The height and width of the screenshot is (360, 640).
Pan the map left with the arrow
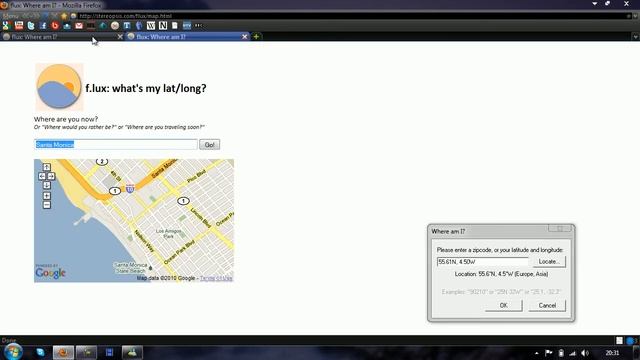(42, 176)
